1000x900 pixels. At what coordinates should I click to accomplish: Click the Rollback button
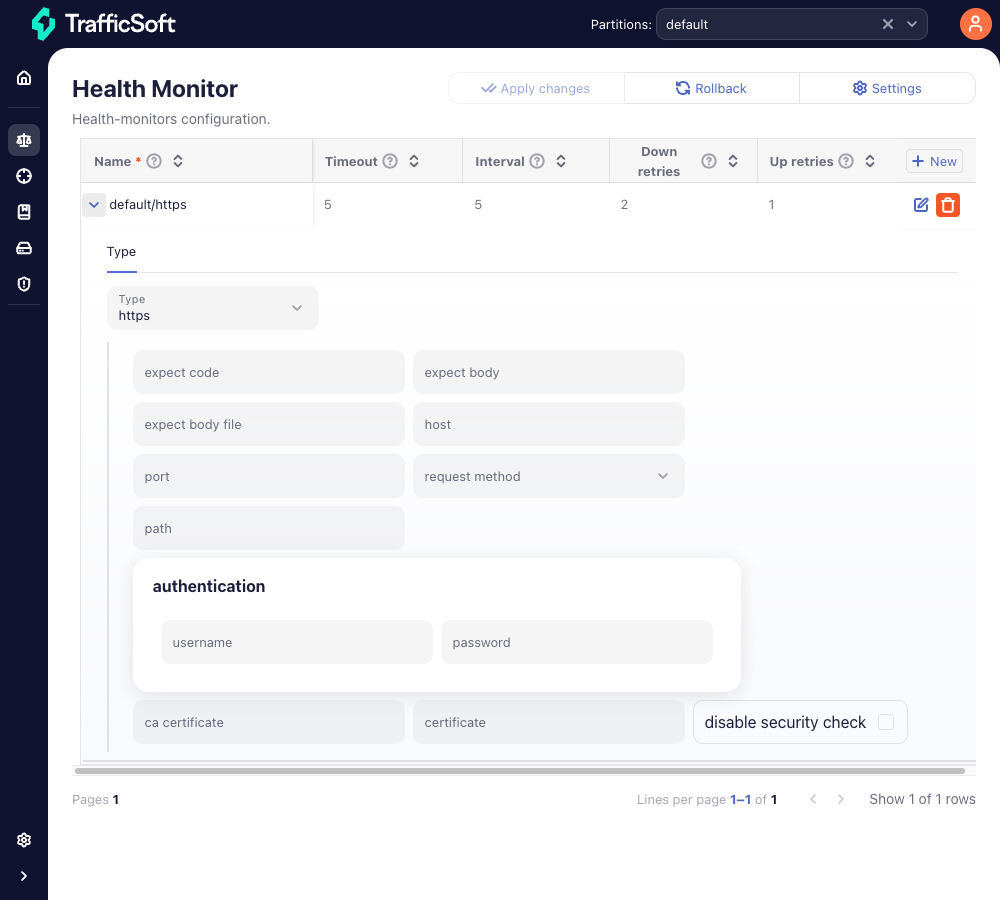tap(711, 88)
